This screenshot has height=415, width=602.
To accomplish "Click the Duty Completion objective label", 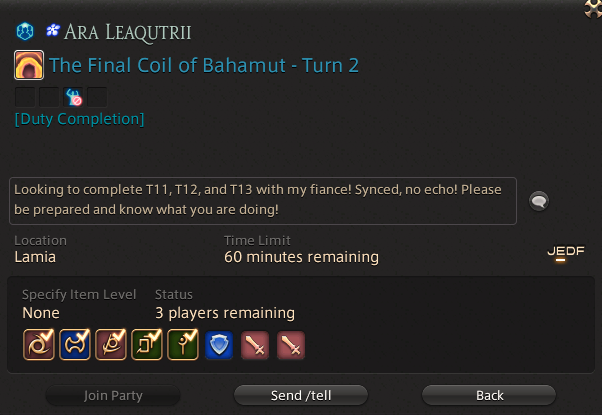I will tap(79, 119).
